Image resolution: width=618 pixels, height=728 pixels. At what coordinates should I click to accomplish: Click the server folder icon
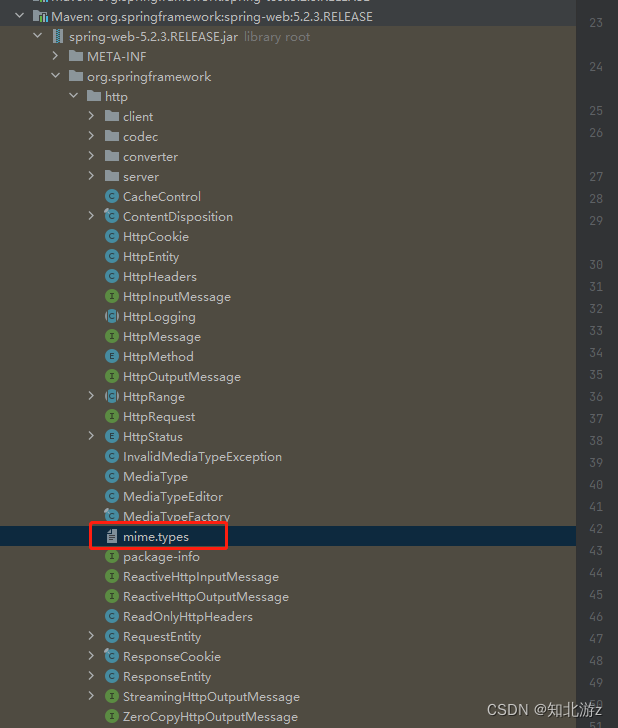[112, 176]
